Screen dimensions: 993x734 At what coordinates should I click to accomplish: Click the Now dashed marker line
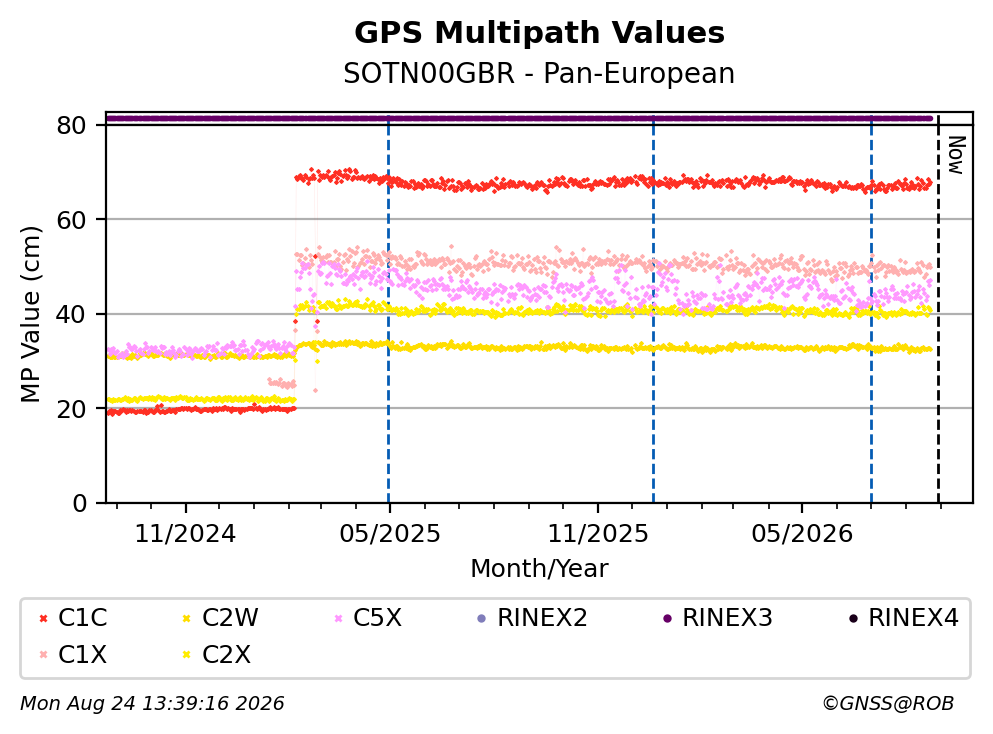point(938,309)
